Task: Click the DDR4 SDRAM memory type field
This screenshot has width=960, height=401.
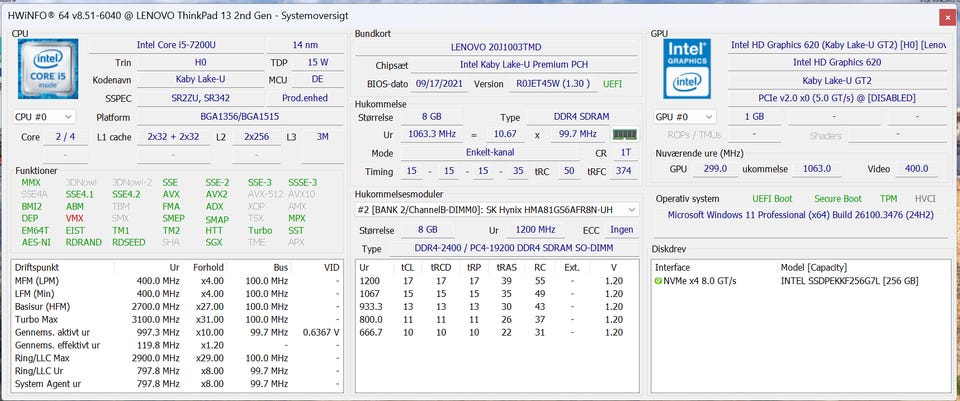Action: (582, 117)
